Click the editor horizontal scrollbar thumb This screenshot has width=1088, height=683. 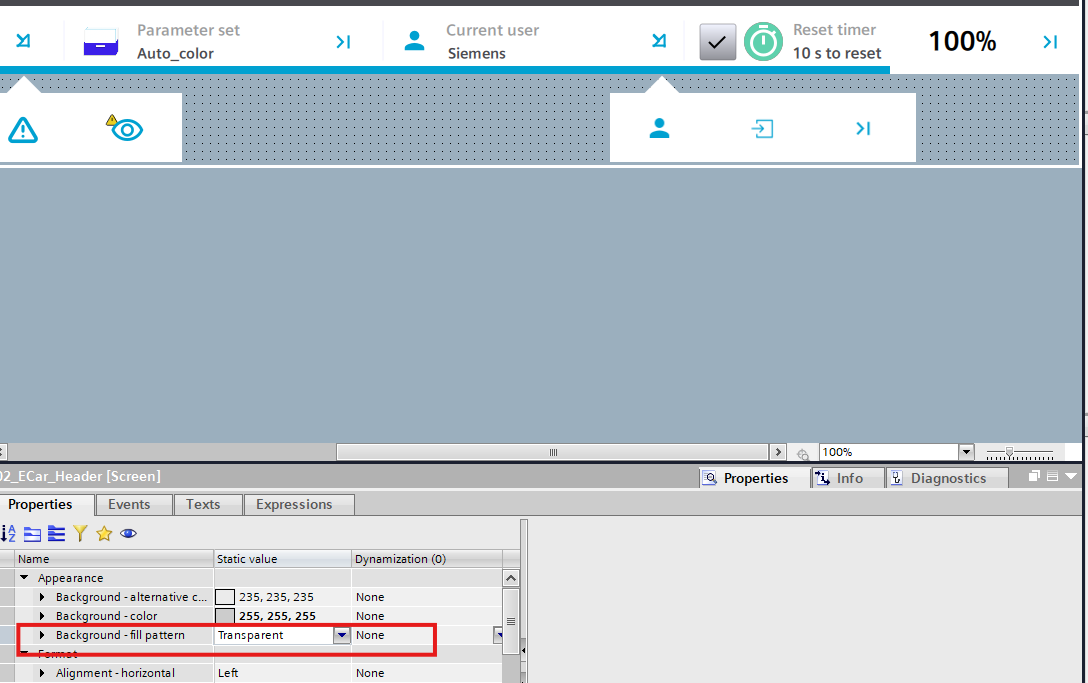(552, 453)
